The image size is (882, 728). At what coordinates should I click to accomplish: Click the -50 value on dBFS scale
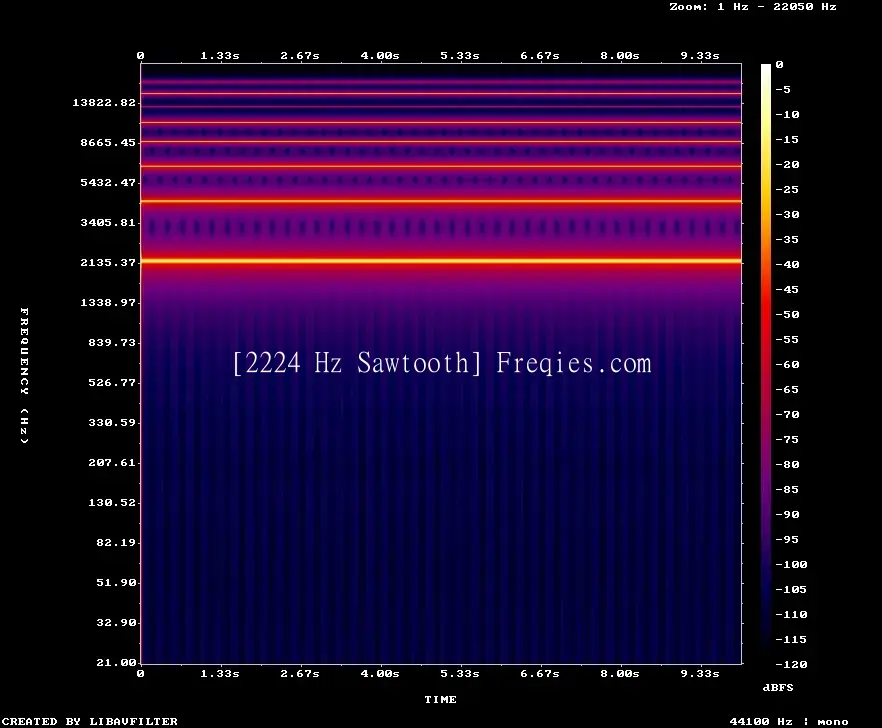point(787,314)
